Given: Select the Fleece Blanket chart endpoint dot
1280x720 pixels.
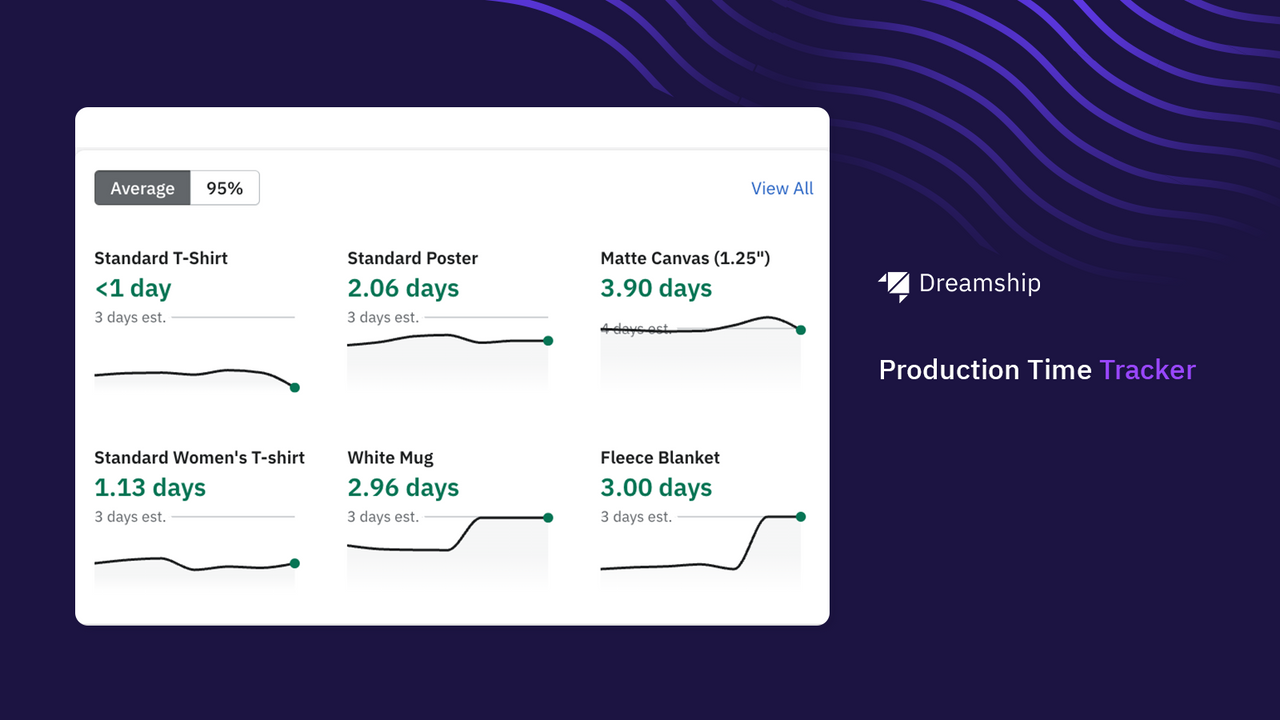Looking at the screenshot, I should click(x=800, y=517).
